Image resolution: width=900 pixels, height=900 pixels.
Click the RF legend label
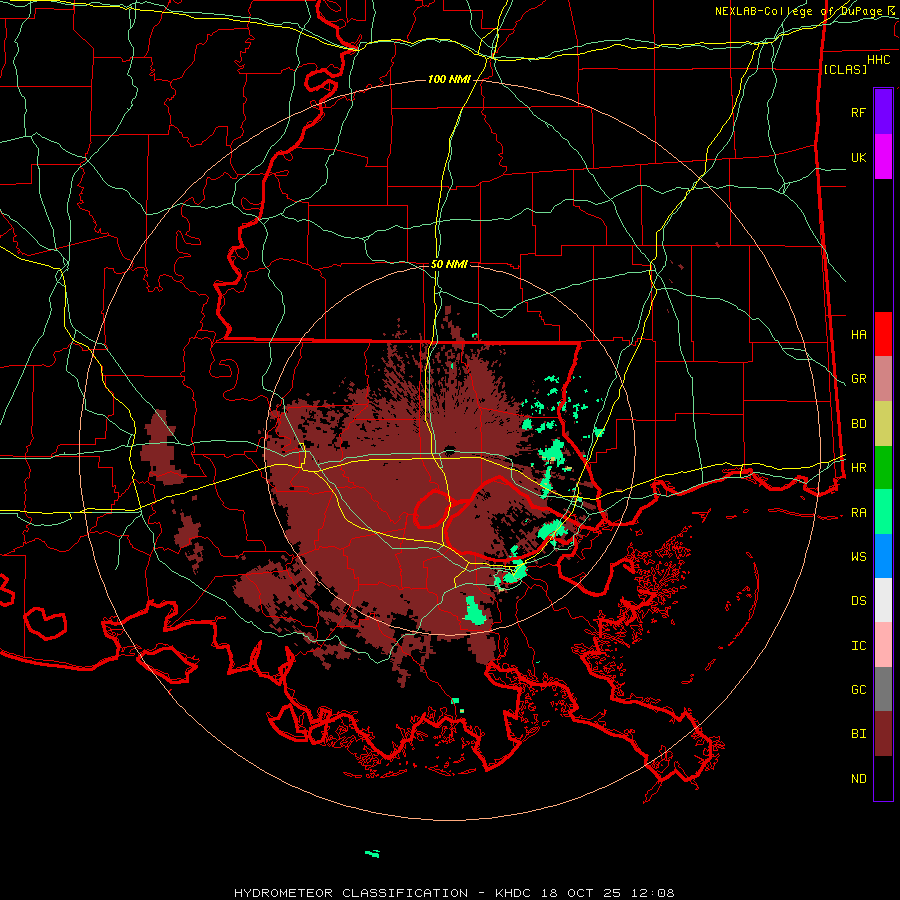click(x=858, y=112)
